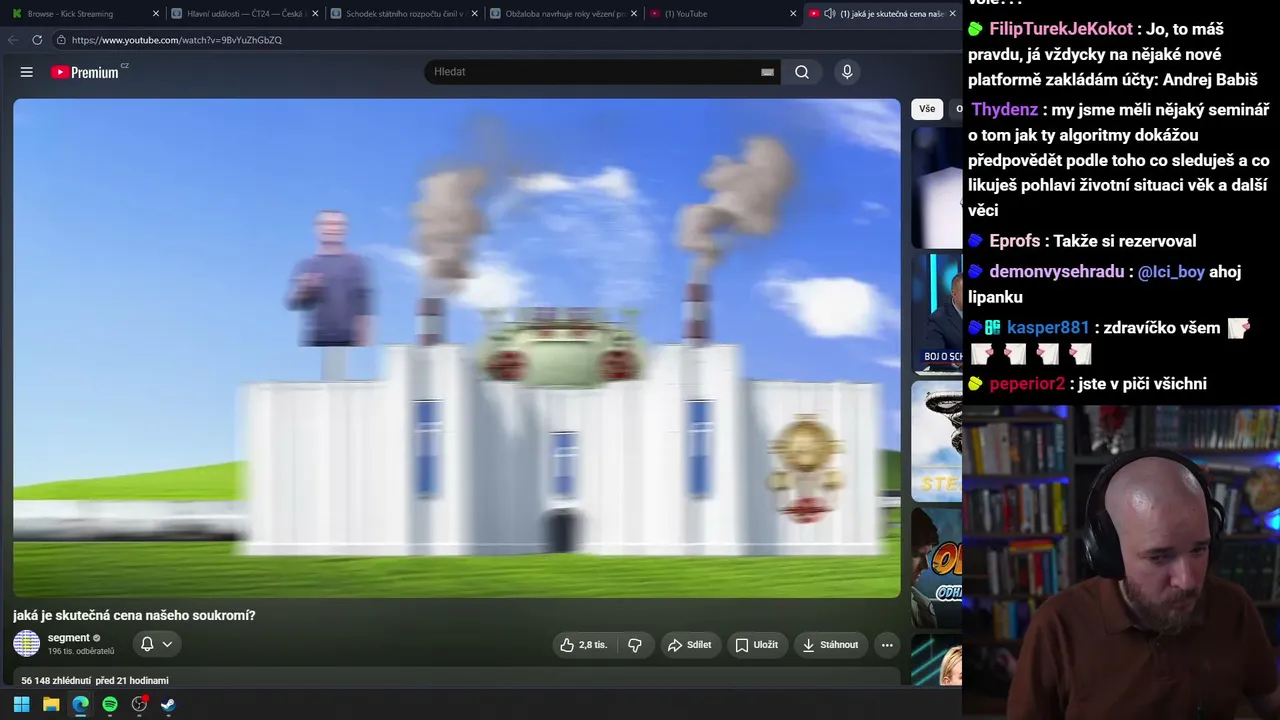Reload the page in the browser
The width and height of the screenshot is (1280, 720).
click(37, 40)
